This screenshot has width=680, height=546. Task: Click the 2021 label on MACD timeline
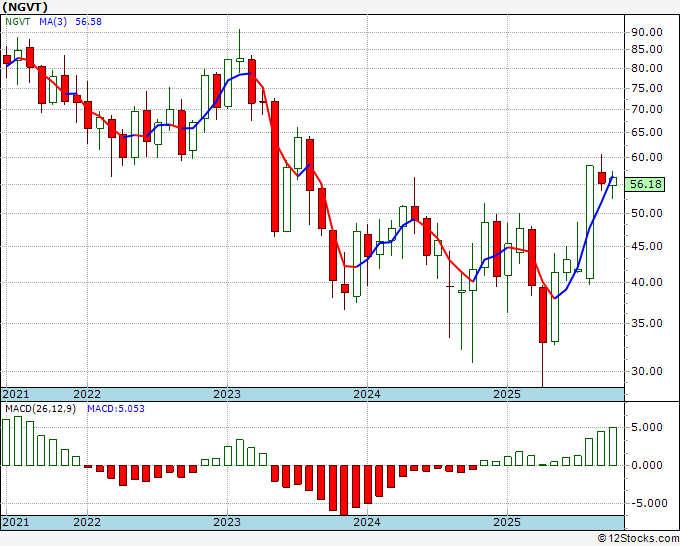coord(16,522)
